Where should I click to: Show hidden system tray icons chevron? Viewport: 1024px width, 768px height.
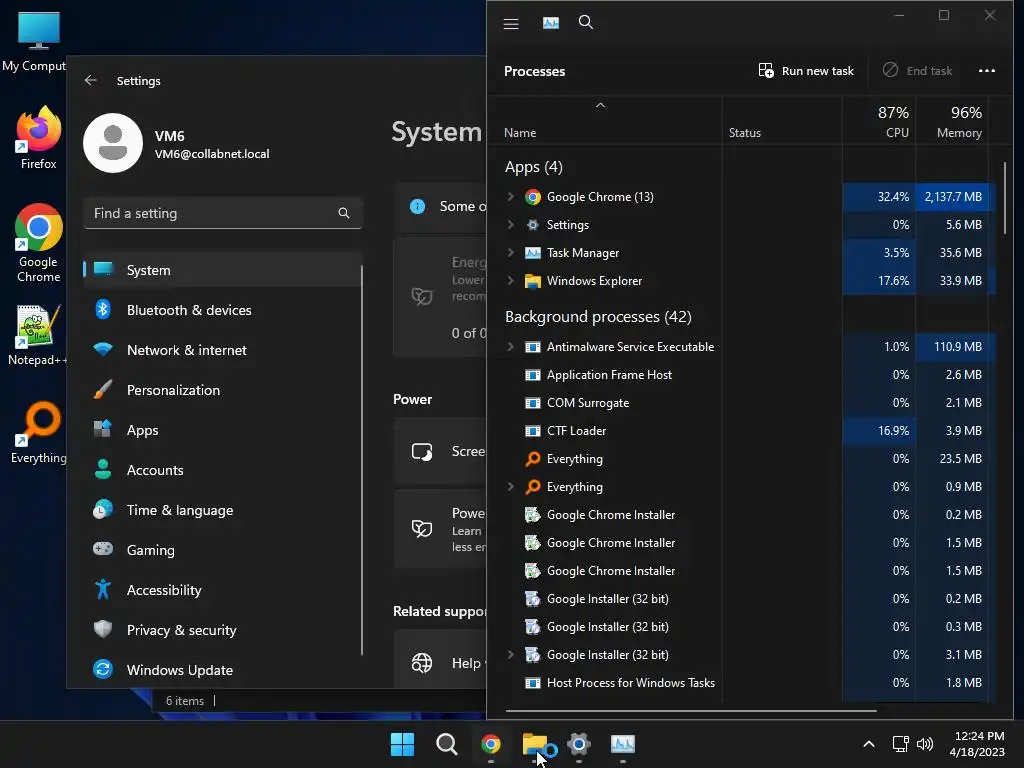coord(869,744)
